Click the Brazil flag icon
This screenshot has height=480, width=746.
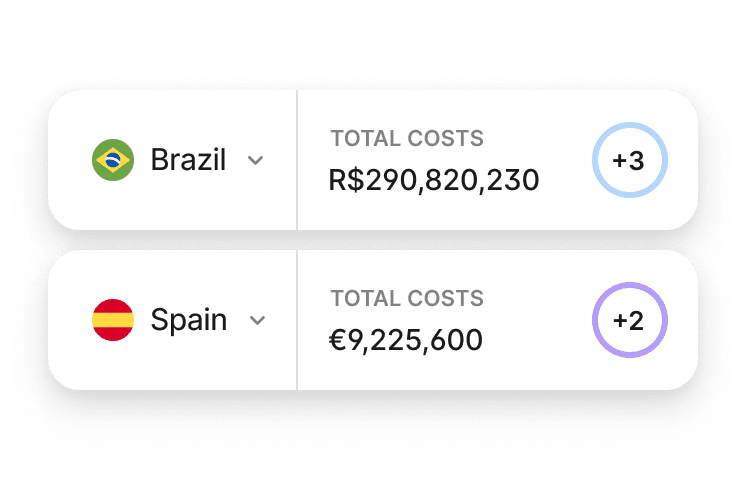click(x=113, y=160)
